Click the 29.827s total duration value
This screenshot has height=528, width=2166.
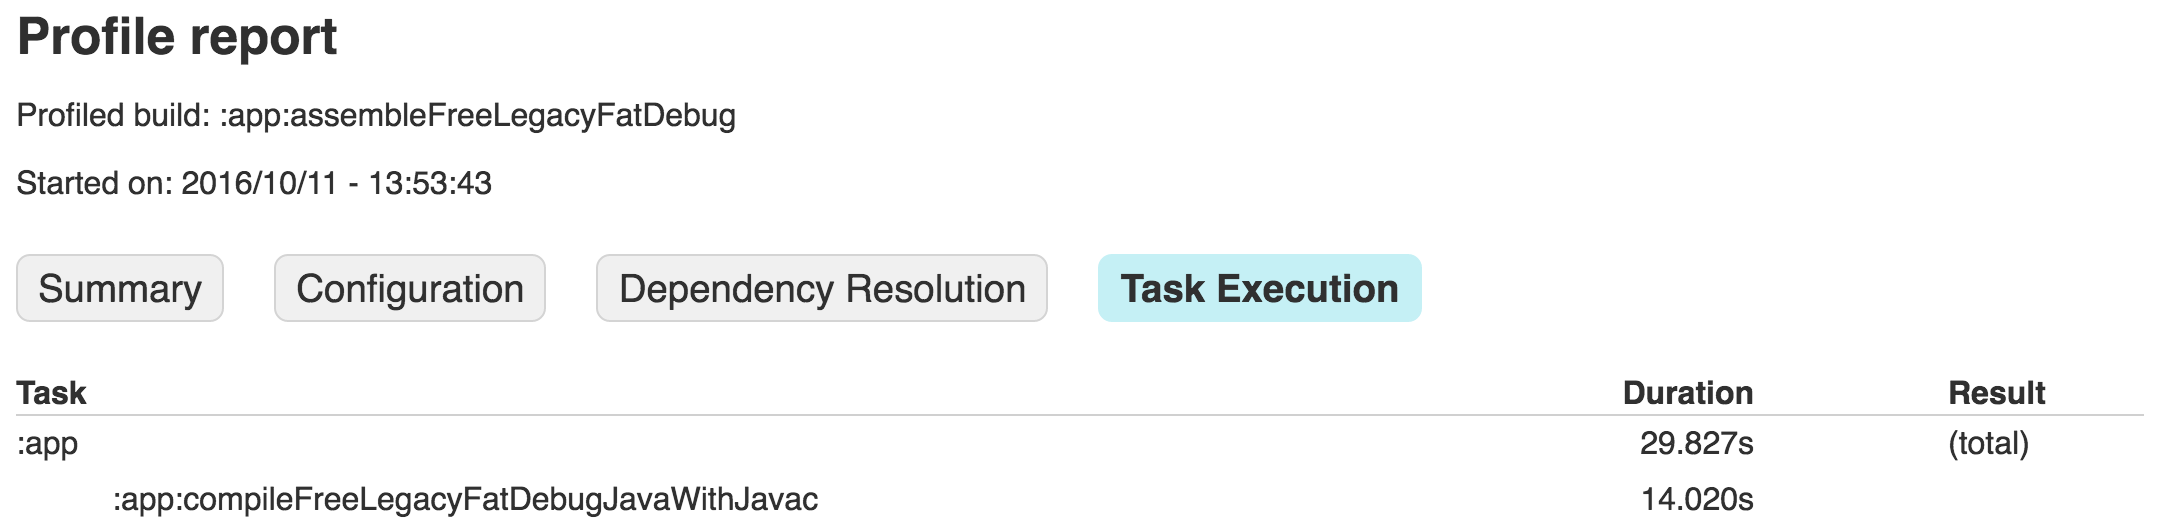(1696, 443)
